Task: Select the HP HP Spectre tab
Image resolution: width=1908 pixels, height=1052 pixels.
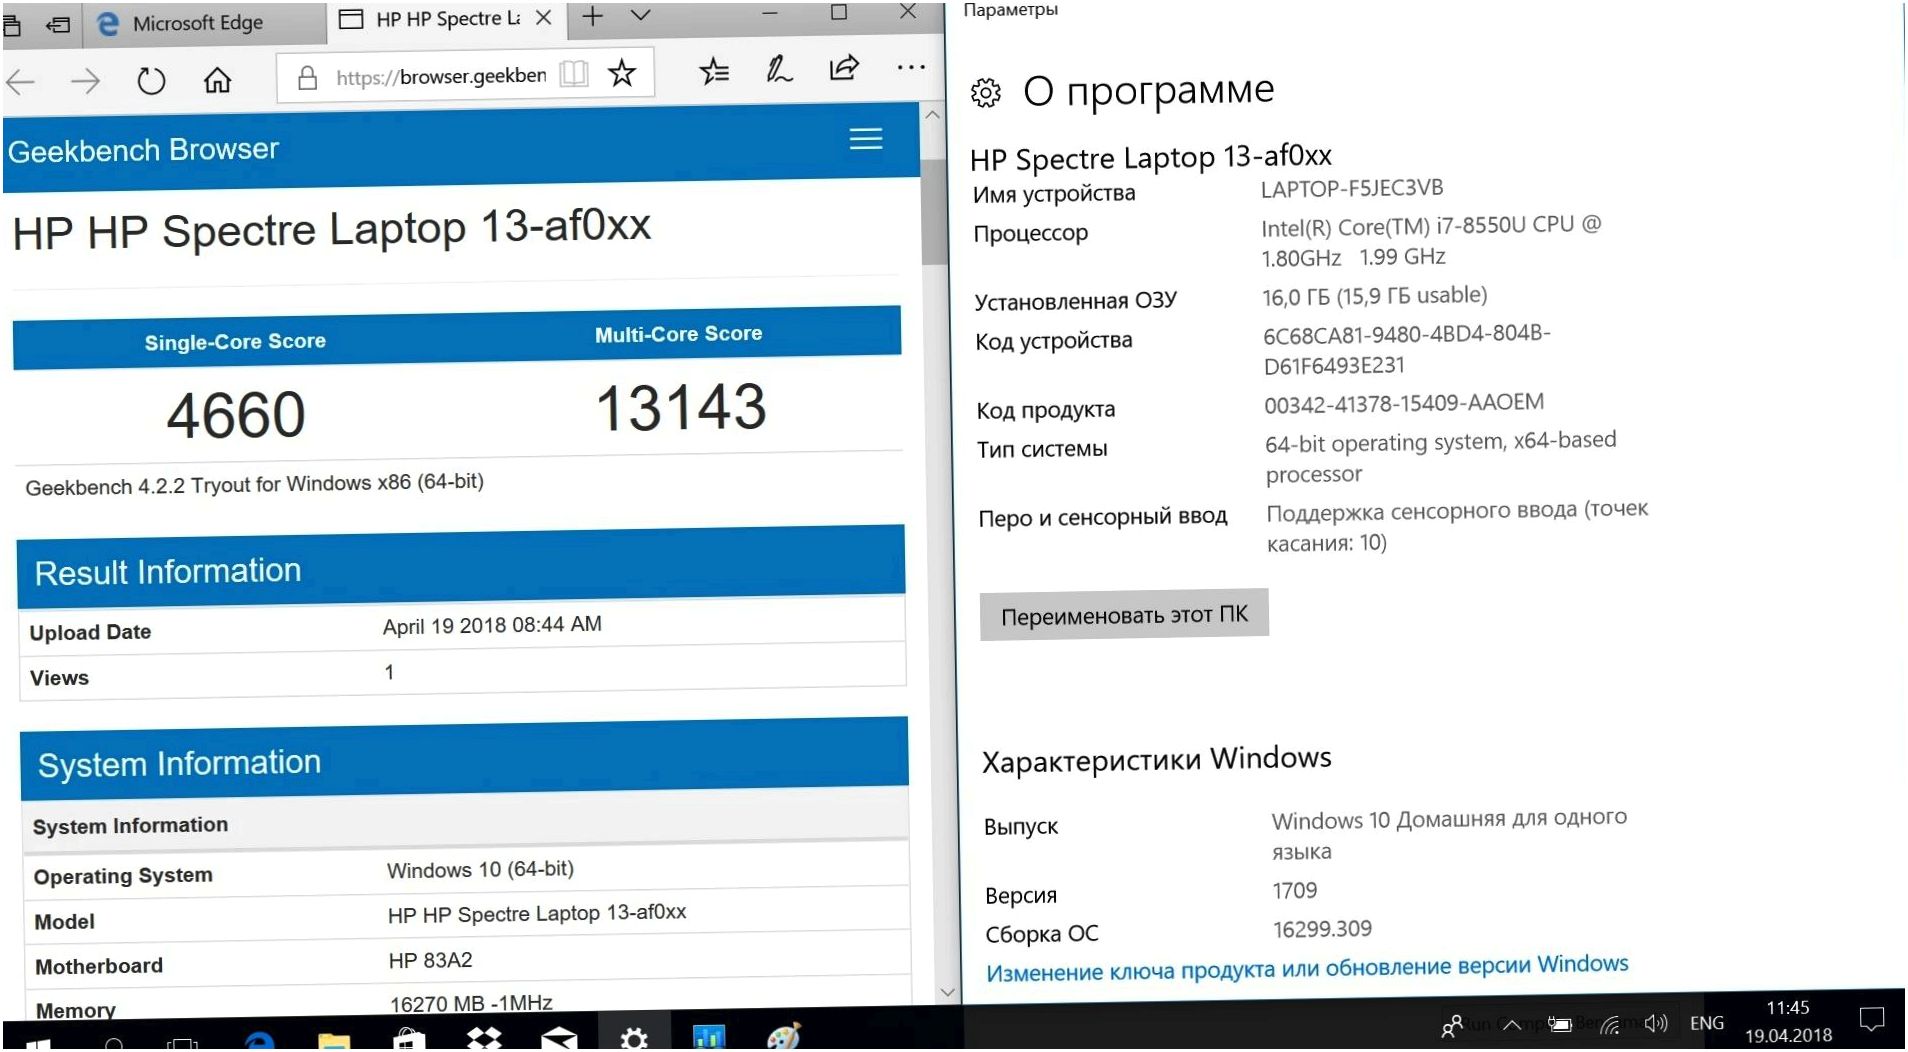Action: pos(445,19)
